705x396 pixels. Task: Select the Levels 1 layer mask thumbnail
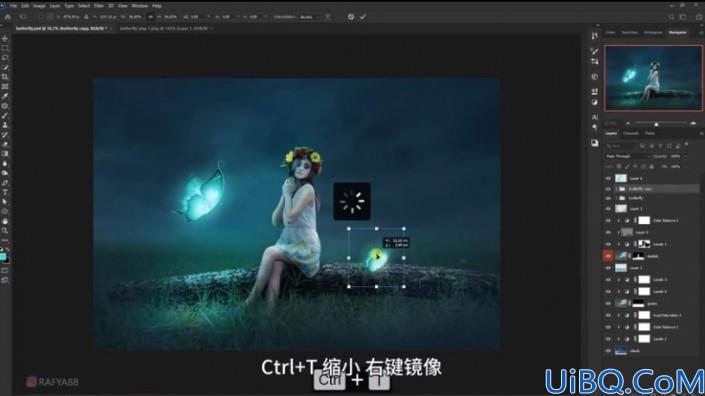click(x=644, y=244)
